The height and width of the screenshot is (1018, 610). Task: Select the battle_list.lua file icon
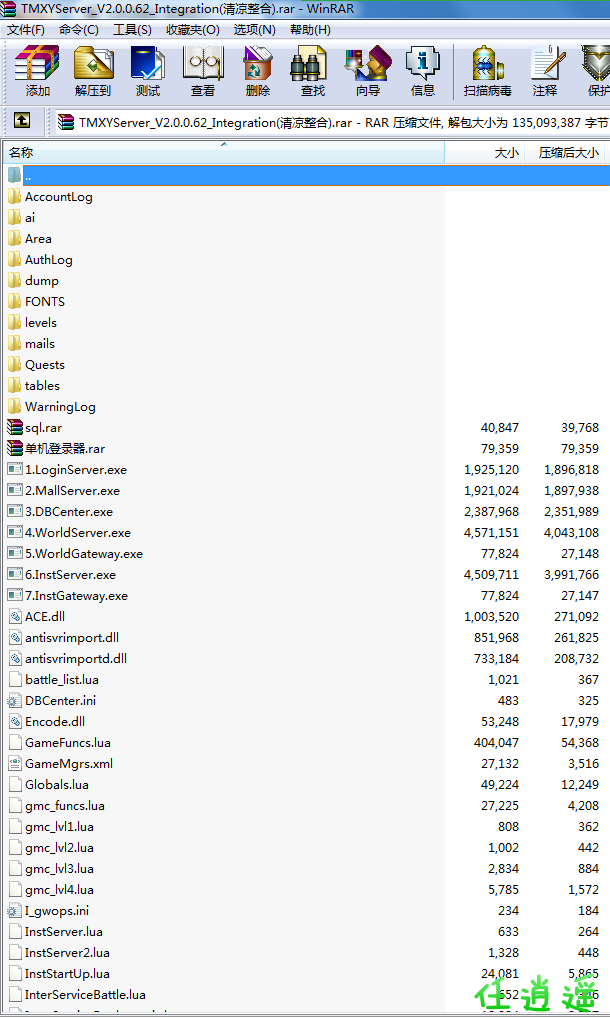click(x=14, y=679)
